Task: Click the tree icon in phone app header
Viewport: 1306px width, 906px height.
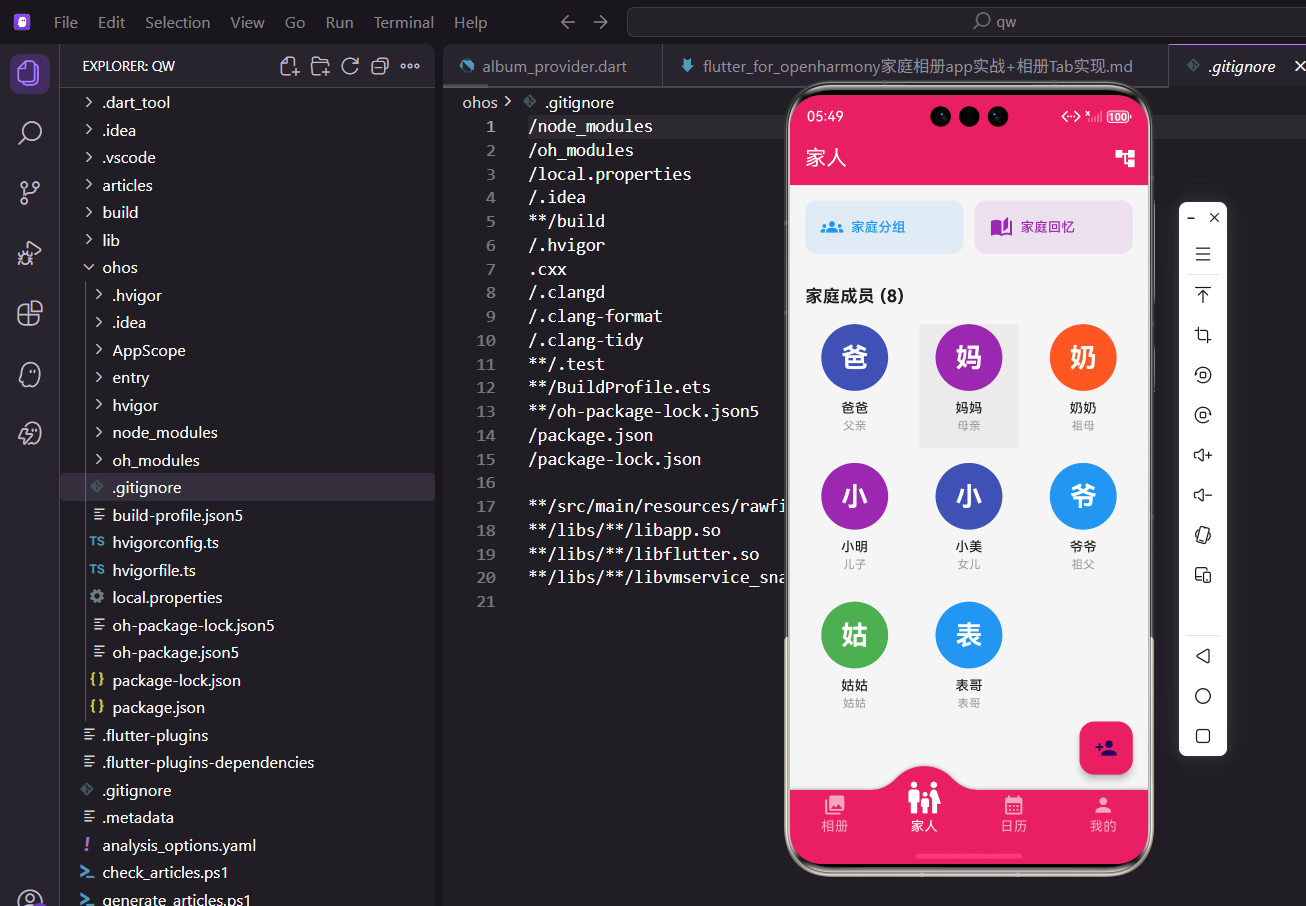Action: tap(1125, 158)
